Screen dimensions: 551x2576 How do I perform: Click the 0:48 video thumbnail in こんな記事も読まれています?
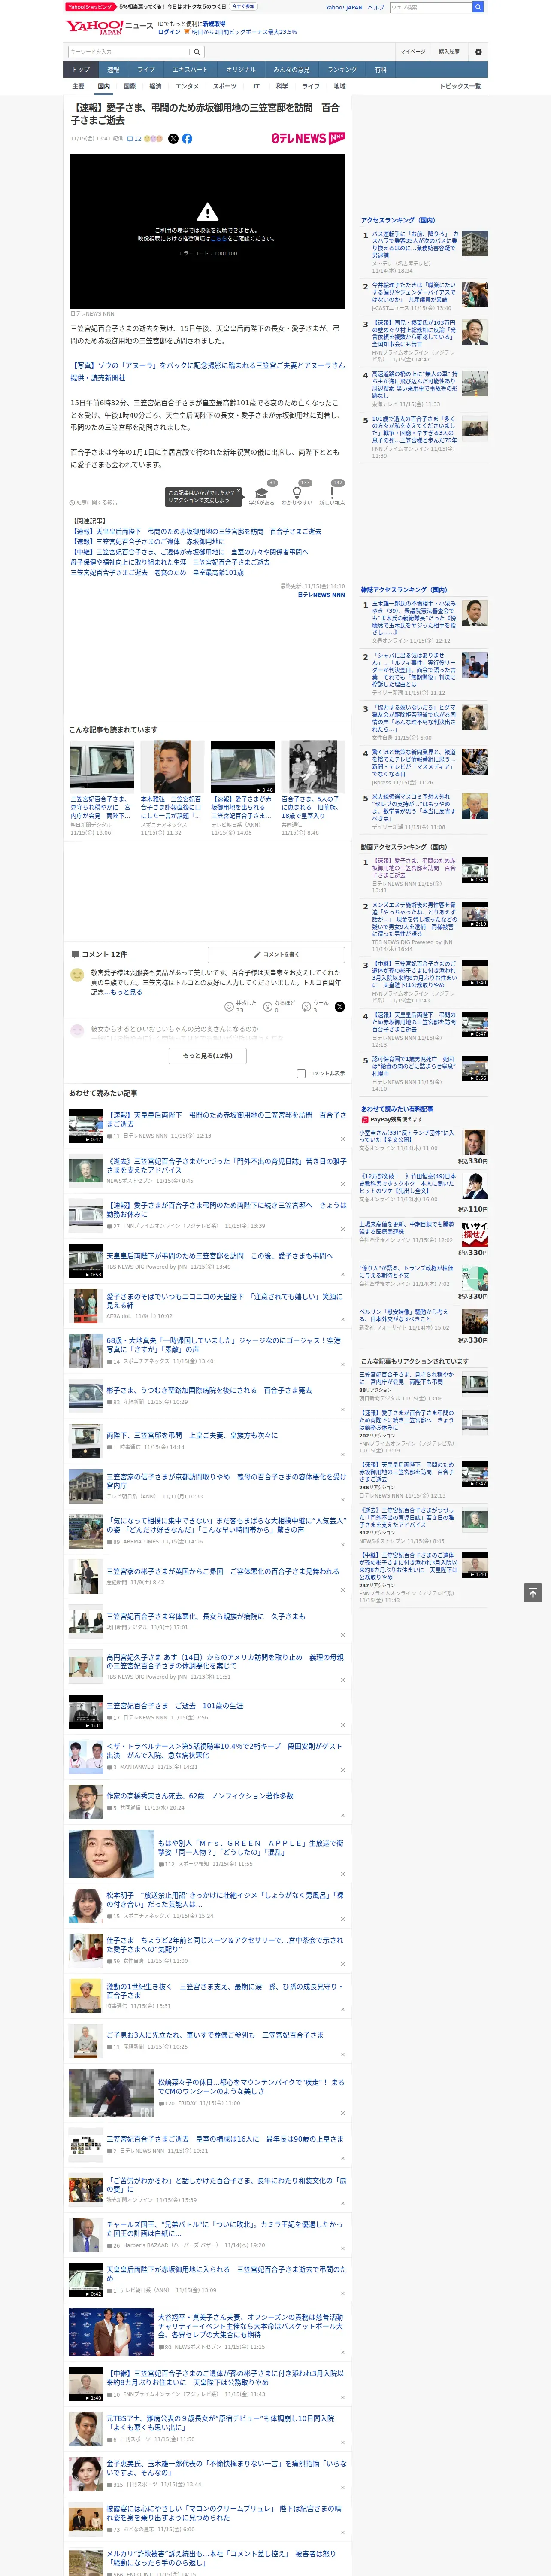(243, 767)
